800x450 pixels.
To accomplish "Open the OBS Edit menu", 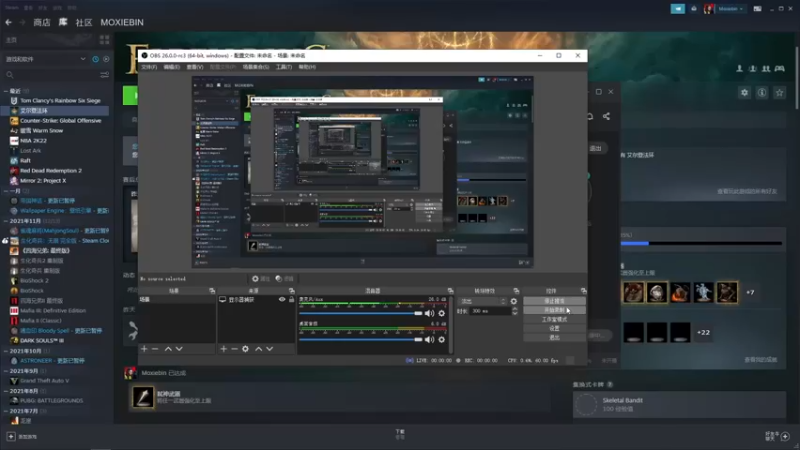I will click(x=171, y=67).
